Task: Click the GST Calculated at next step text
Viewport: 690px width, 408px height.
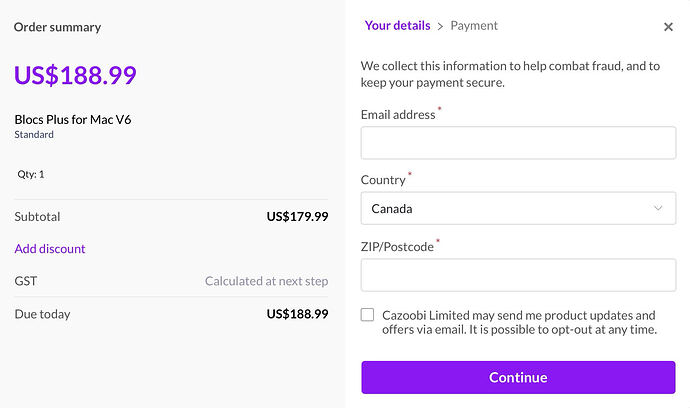Action: pos(266,282)
